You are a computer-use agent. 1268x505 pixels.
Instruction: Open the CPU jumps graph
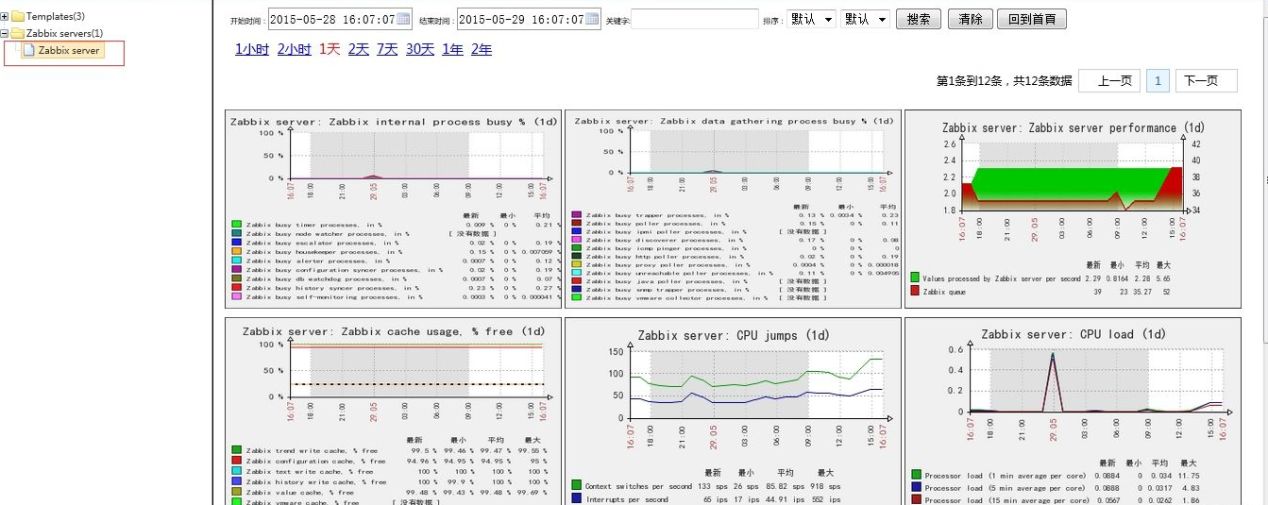[x=733, y=412]
